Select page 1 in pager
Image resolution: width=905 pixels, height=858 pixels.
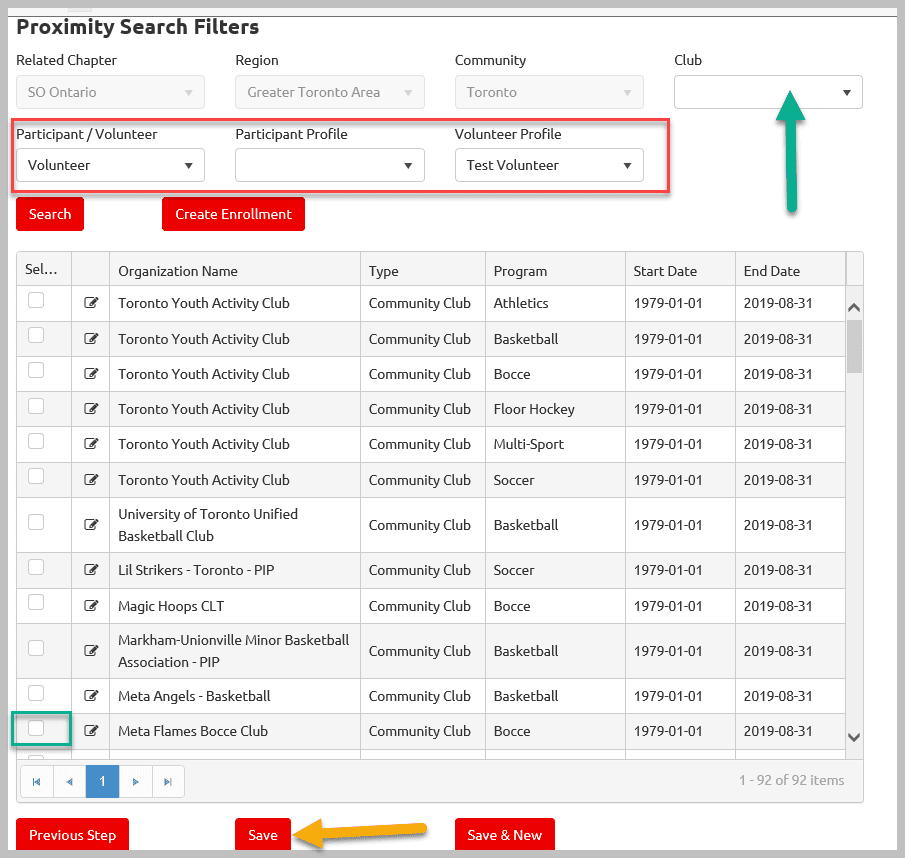(x=102, y=782)
